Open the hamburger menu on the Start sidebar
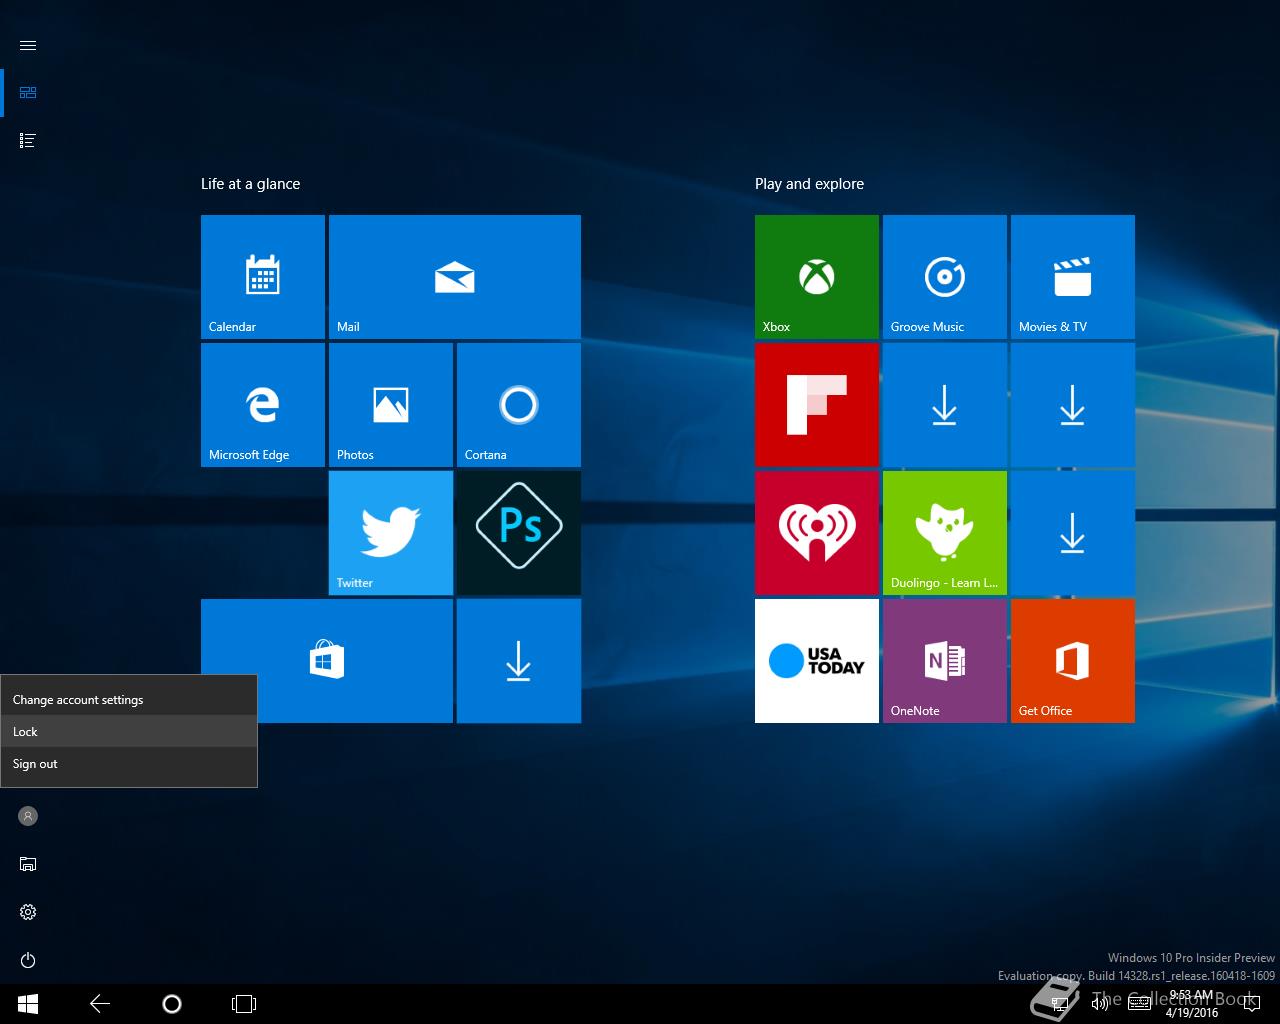Viewport: 1280px width, 1024px height. coord(28,45)
